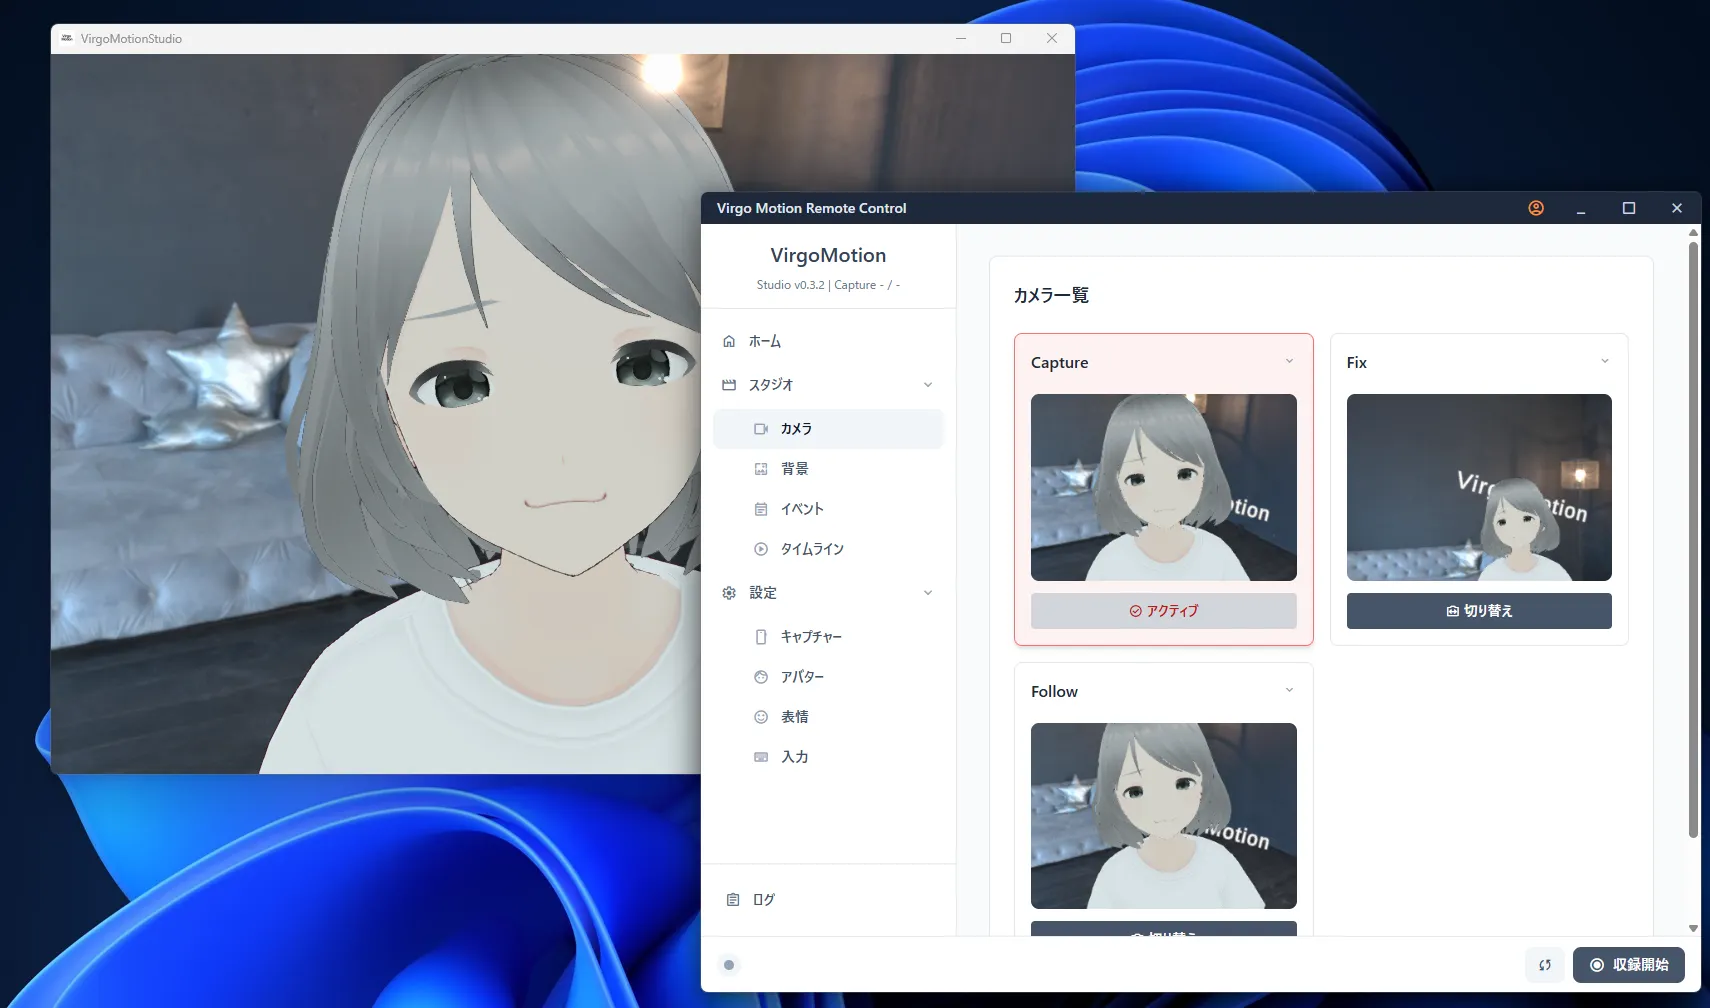Collapse the スタジオ section chevron

click(x=929, y=384)
